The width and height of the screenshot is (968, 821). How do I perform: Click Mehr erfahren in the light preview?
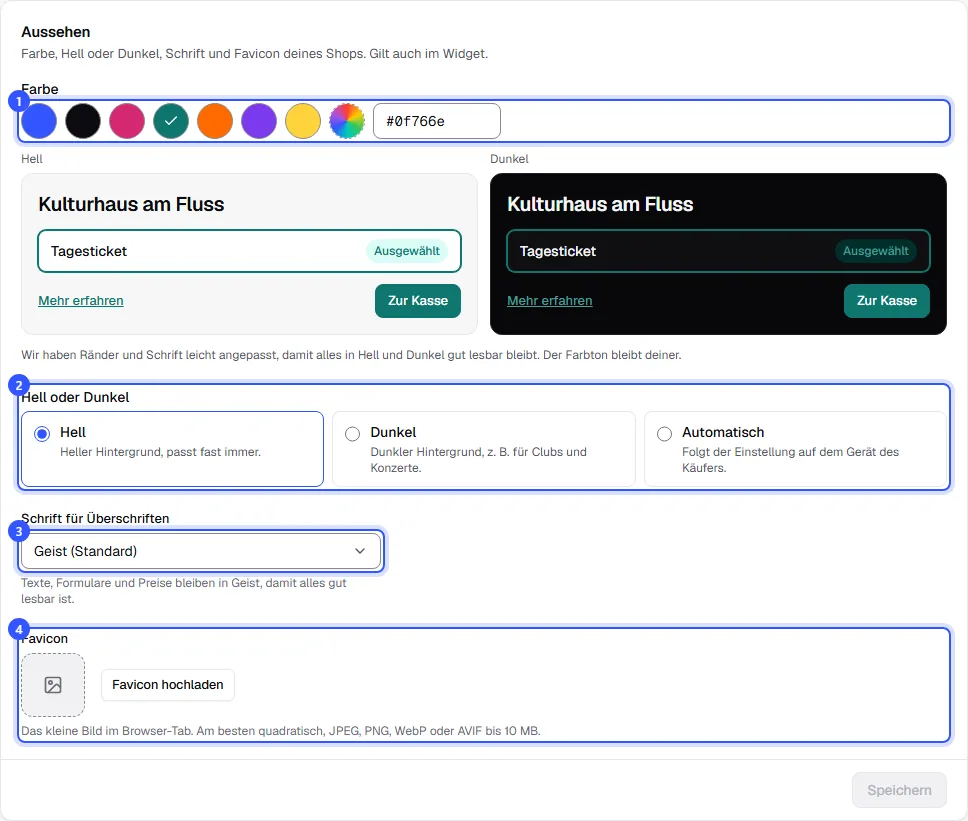pyautogui.click(x=81, y=301)
